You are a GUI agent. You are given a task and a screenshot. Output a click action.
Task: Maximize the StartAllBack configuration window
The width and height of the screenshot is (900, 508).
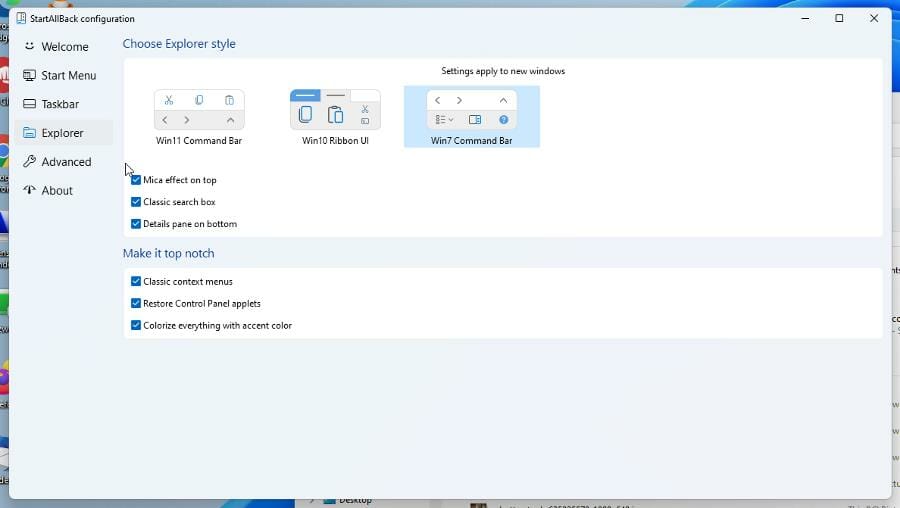(839, 18)
